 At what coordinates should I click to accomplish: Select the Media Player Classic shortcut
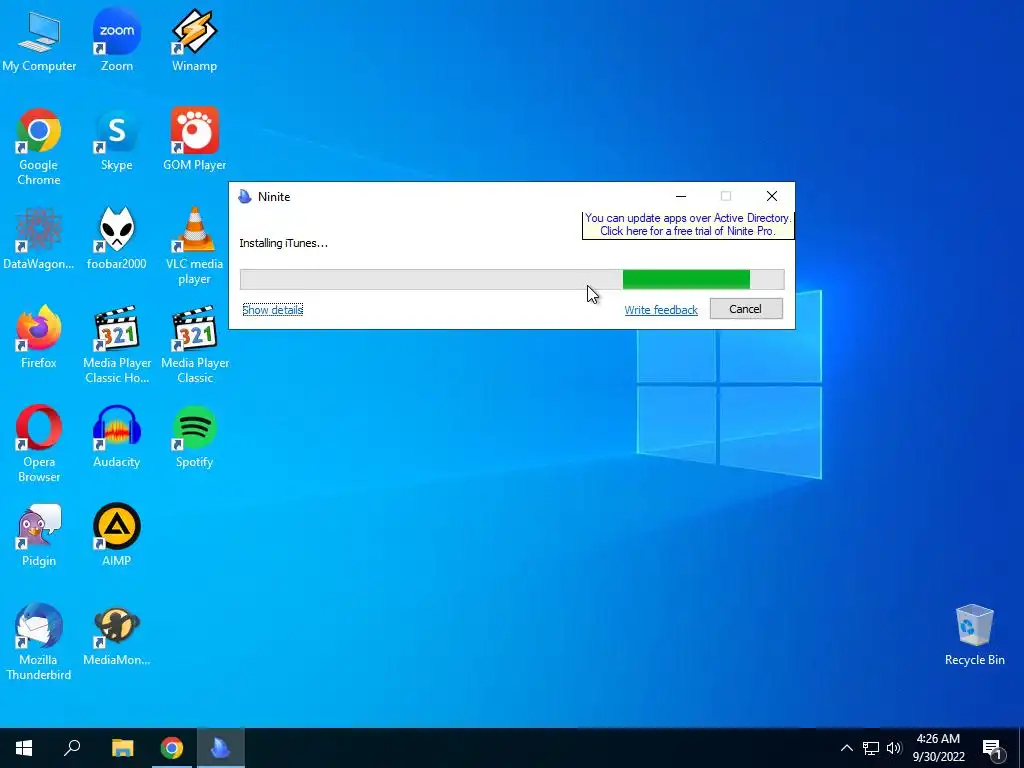click(x=194, y=345)
